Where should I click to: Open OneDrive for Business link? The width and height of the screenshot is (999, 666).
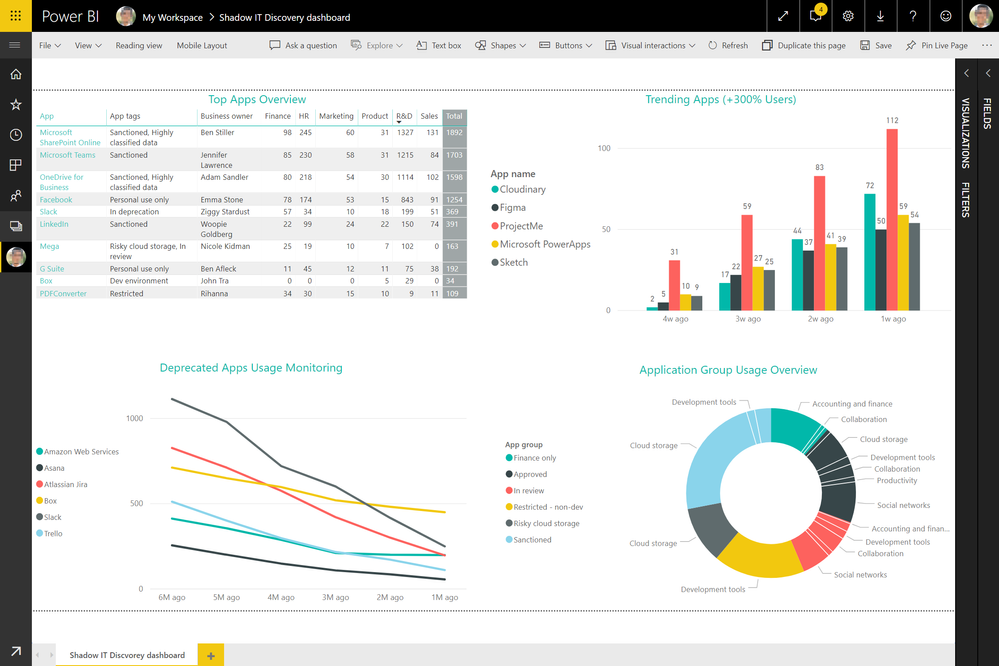[61, 182]
